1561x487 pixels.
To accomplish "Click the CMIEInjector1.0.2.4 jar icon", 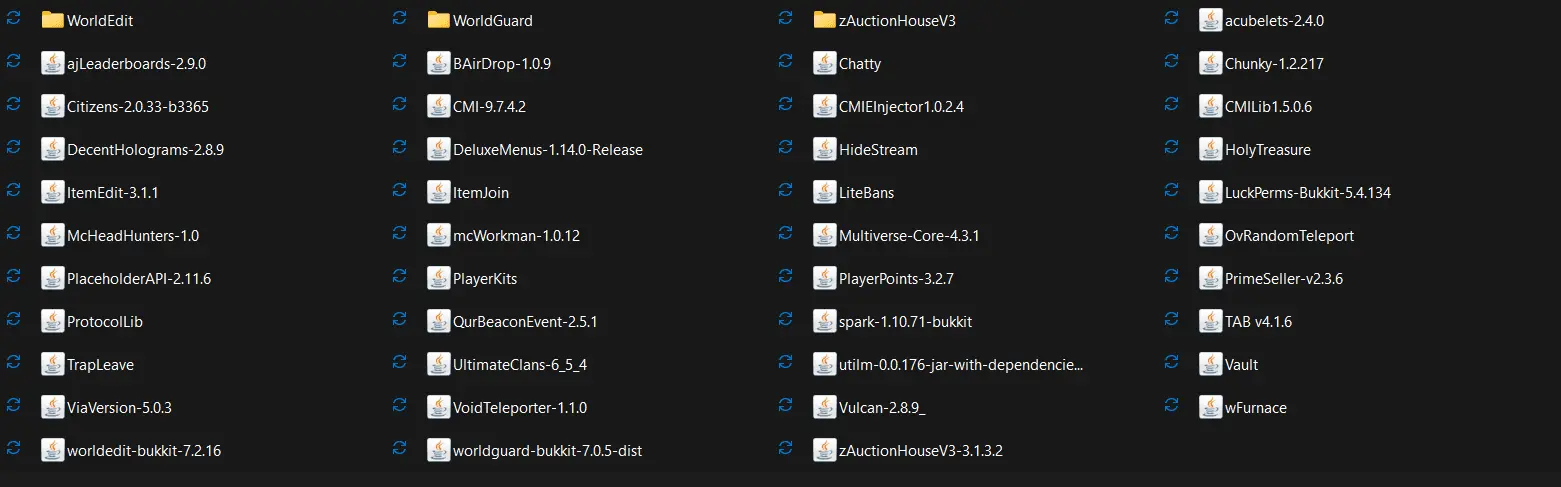I will (825, 106).
